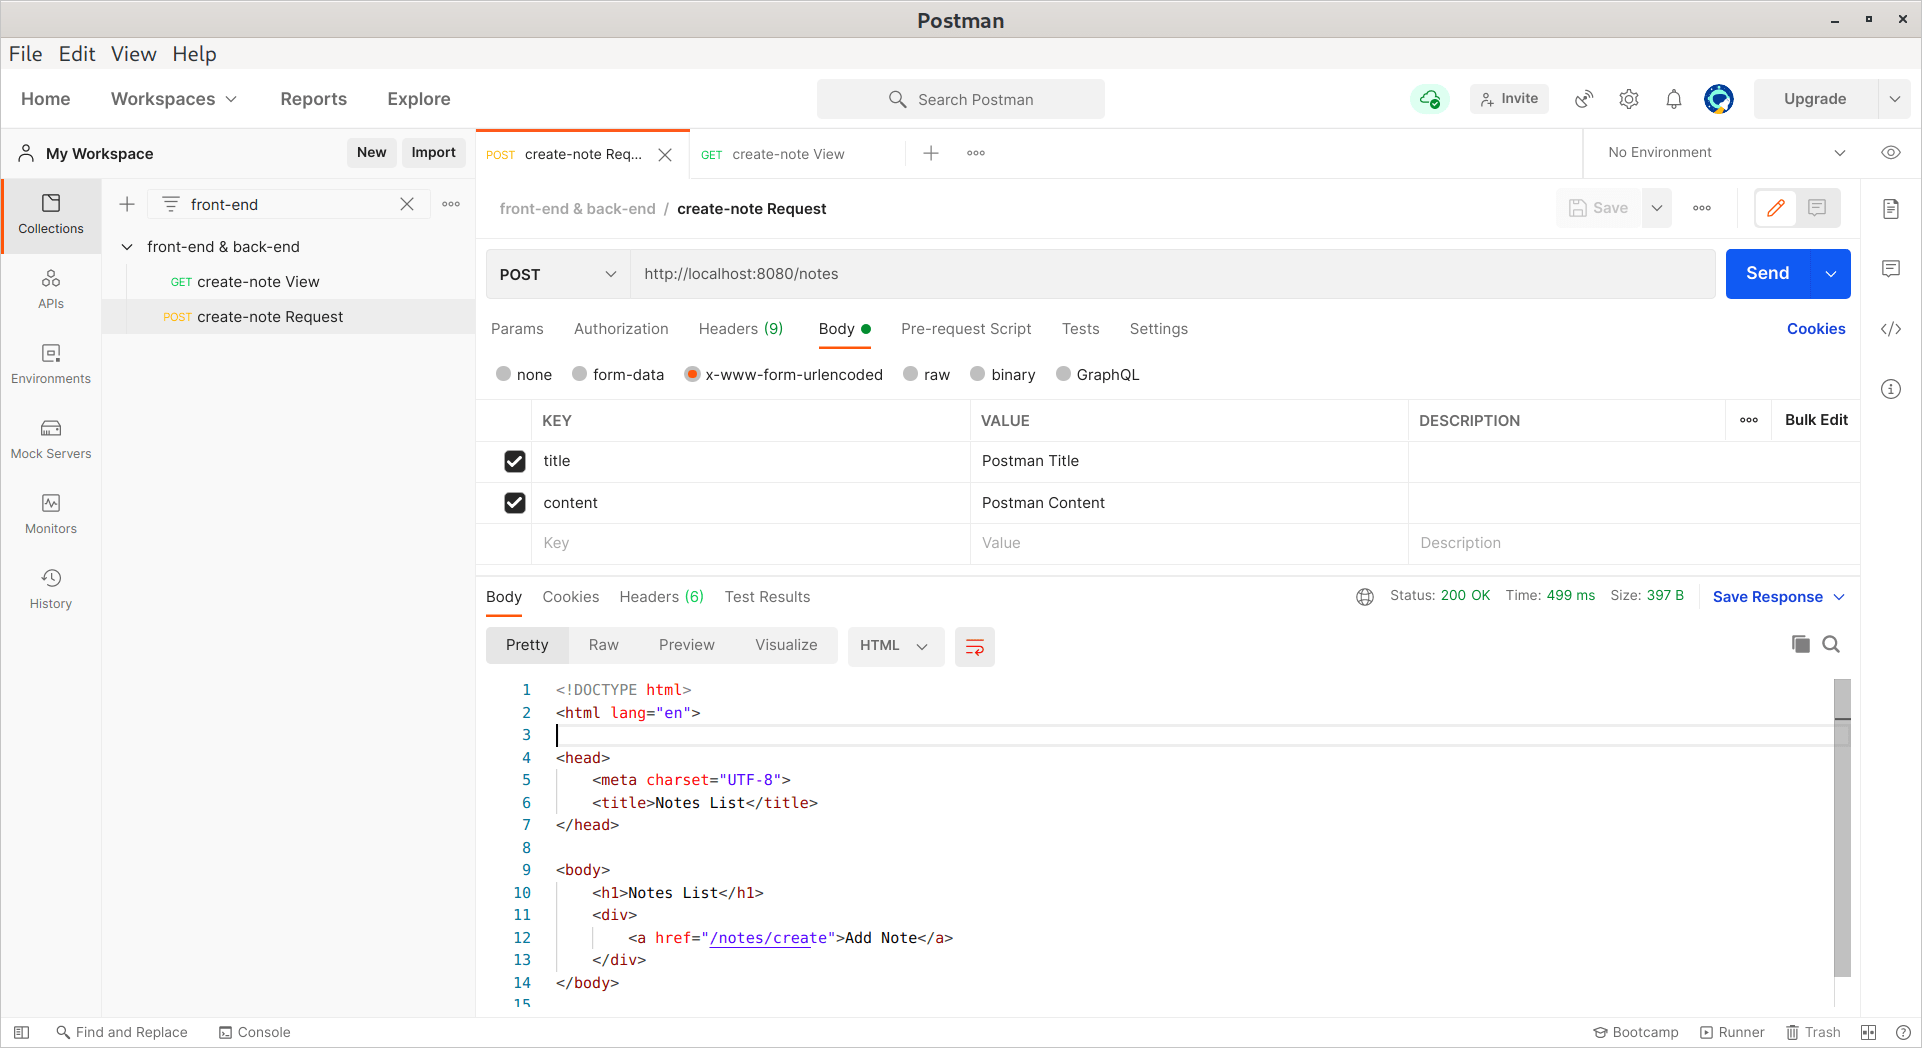Screen dimensions: 1922x1048
Task: Open the code snippet icon
Action: click(x=1891, y=329)
